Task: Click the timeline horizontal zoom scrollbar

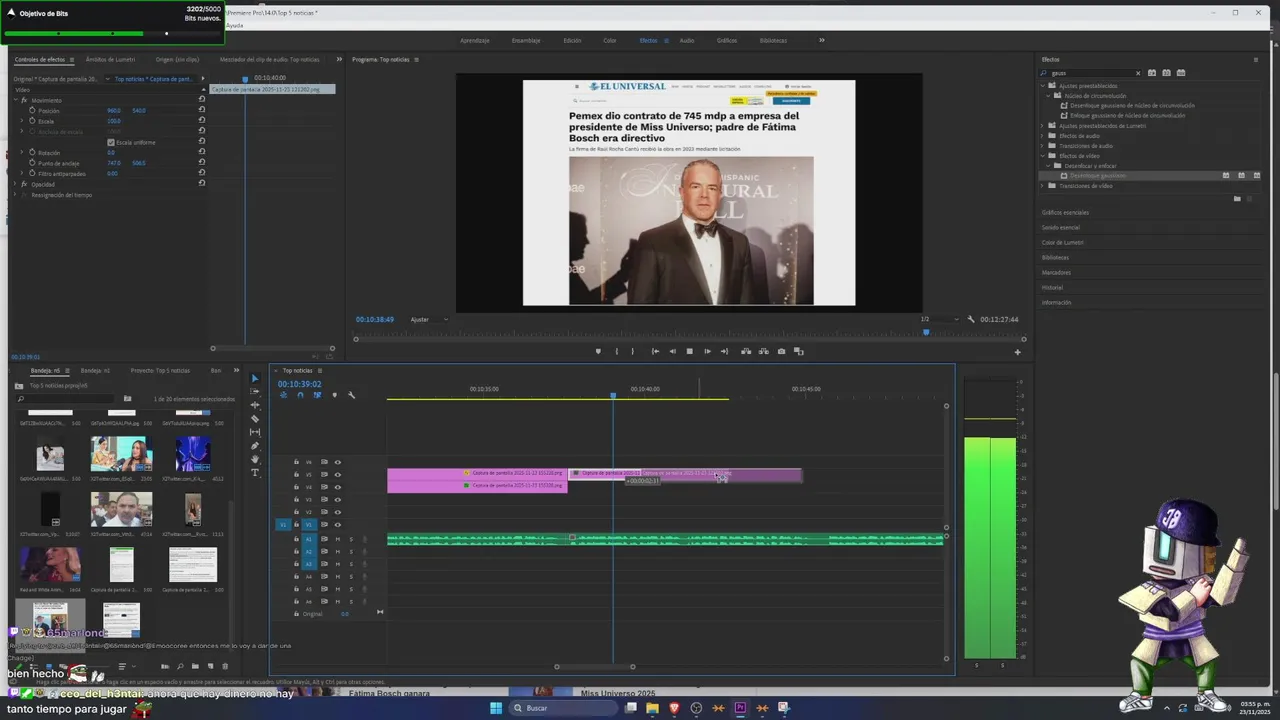Action: (x=594, y=667)
